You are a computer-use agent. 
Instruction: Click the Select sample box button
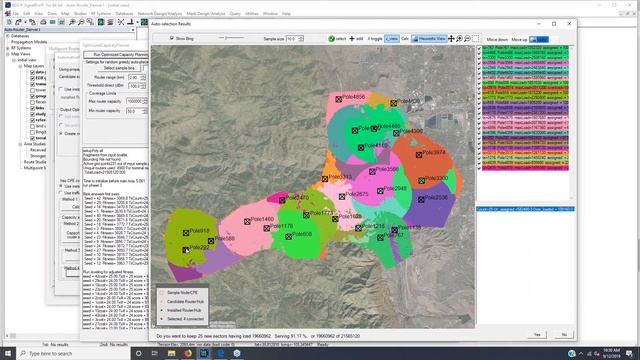tap(119, 68)
